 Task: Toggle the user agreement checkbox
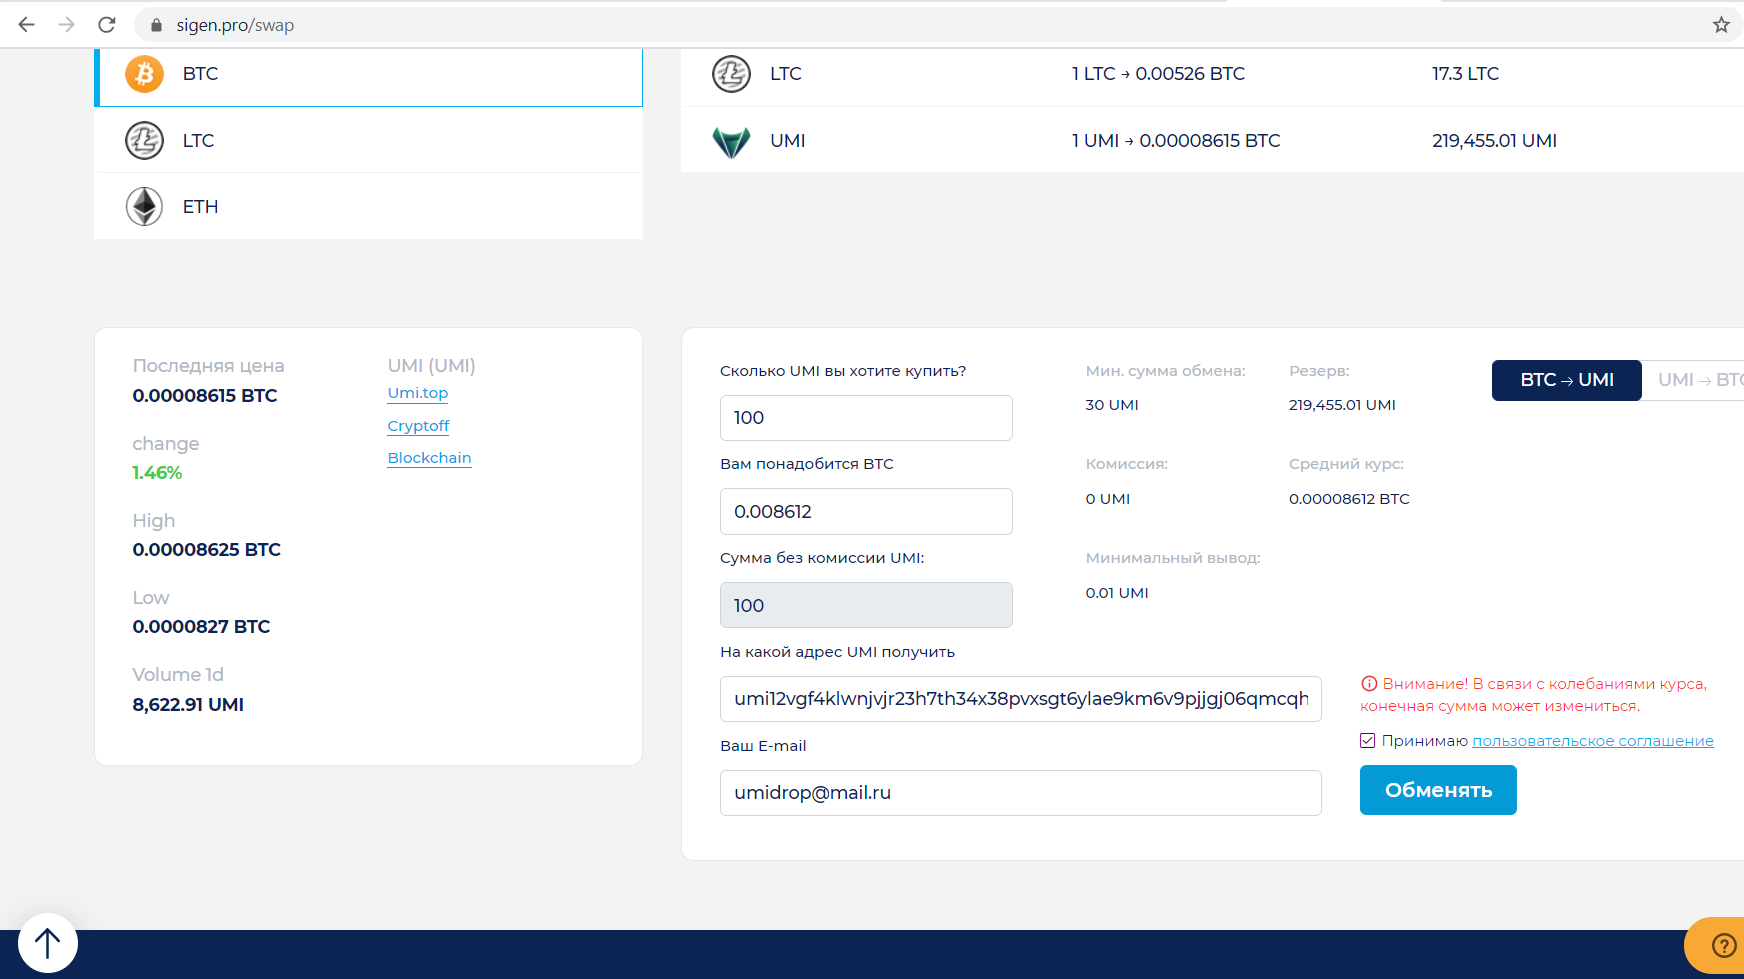pos(1368,741)
